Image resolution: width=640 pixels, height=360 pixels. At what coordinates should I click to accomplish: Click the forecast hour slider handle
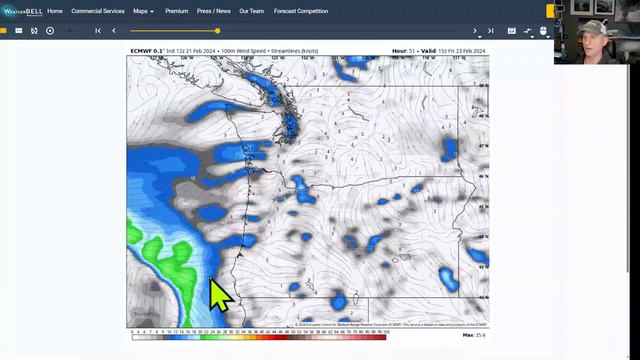[218, 31]
